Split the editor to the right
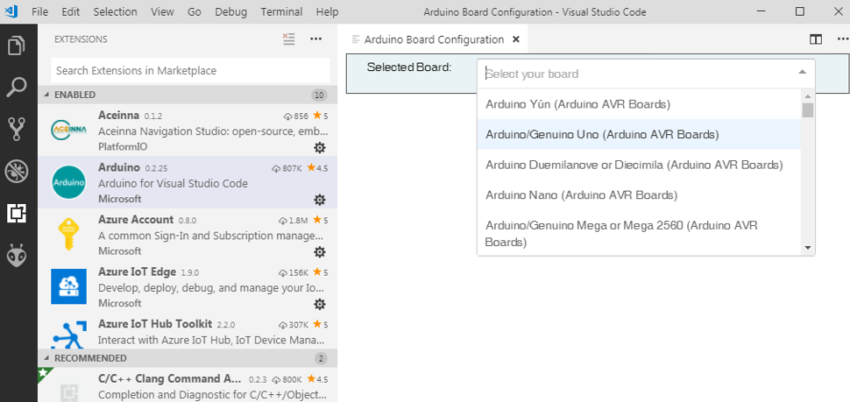Screen dimensions: 850x402 815,39
